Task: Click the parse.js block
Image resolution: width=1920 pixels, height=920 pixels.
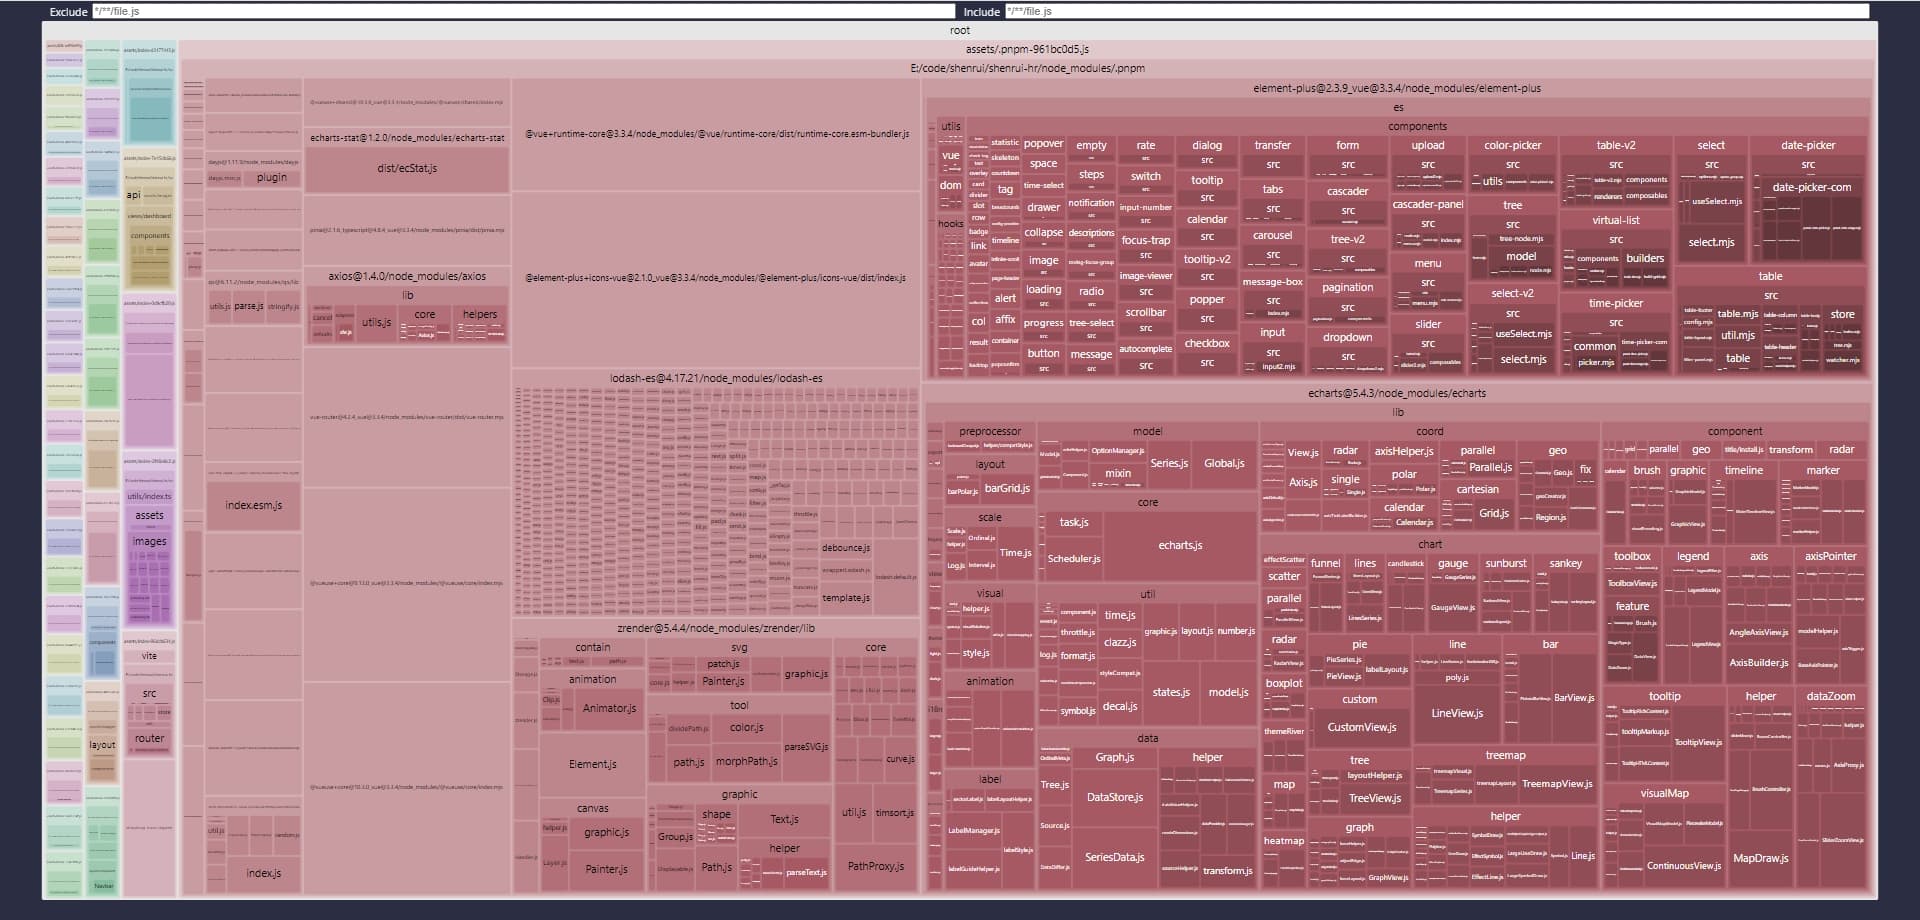Action: tap(249, 307)
